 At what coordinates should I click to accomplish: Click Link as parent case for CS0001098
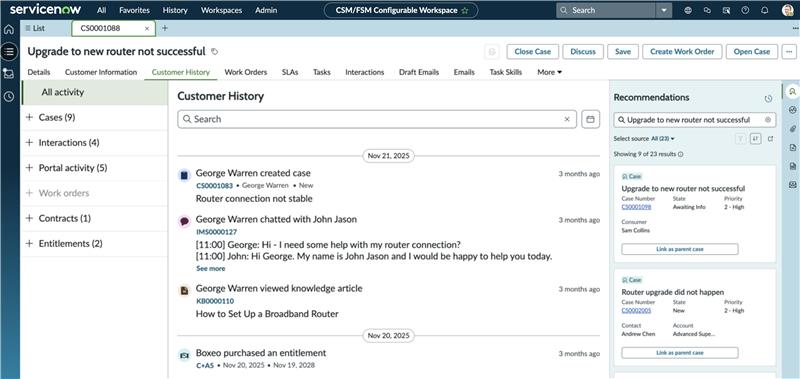[680, 249]
